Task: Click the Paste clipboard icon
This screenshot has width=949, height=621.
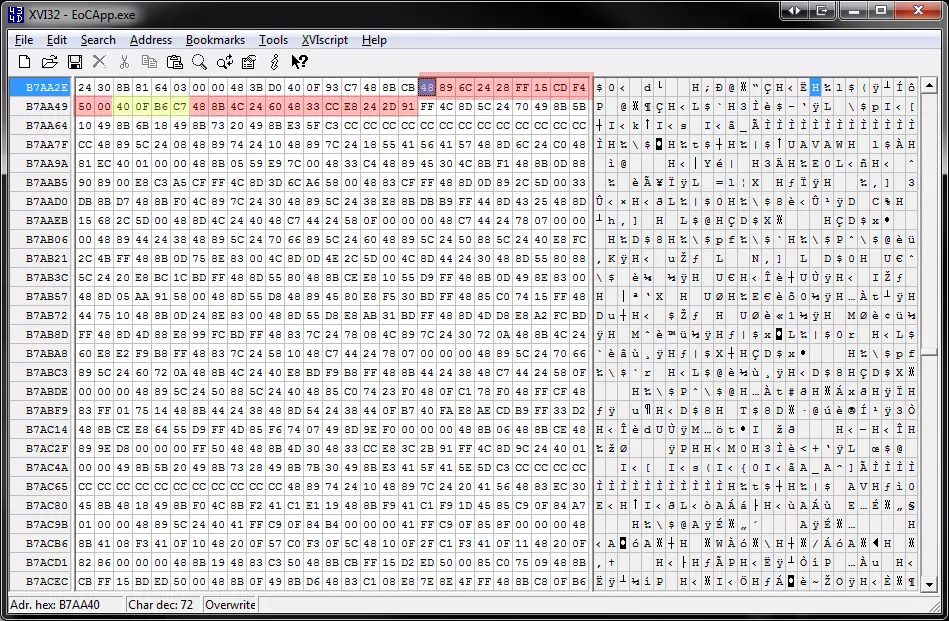Action: click(174, 61)
